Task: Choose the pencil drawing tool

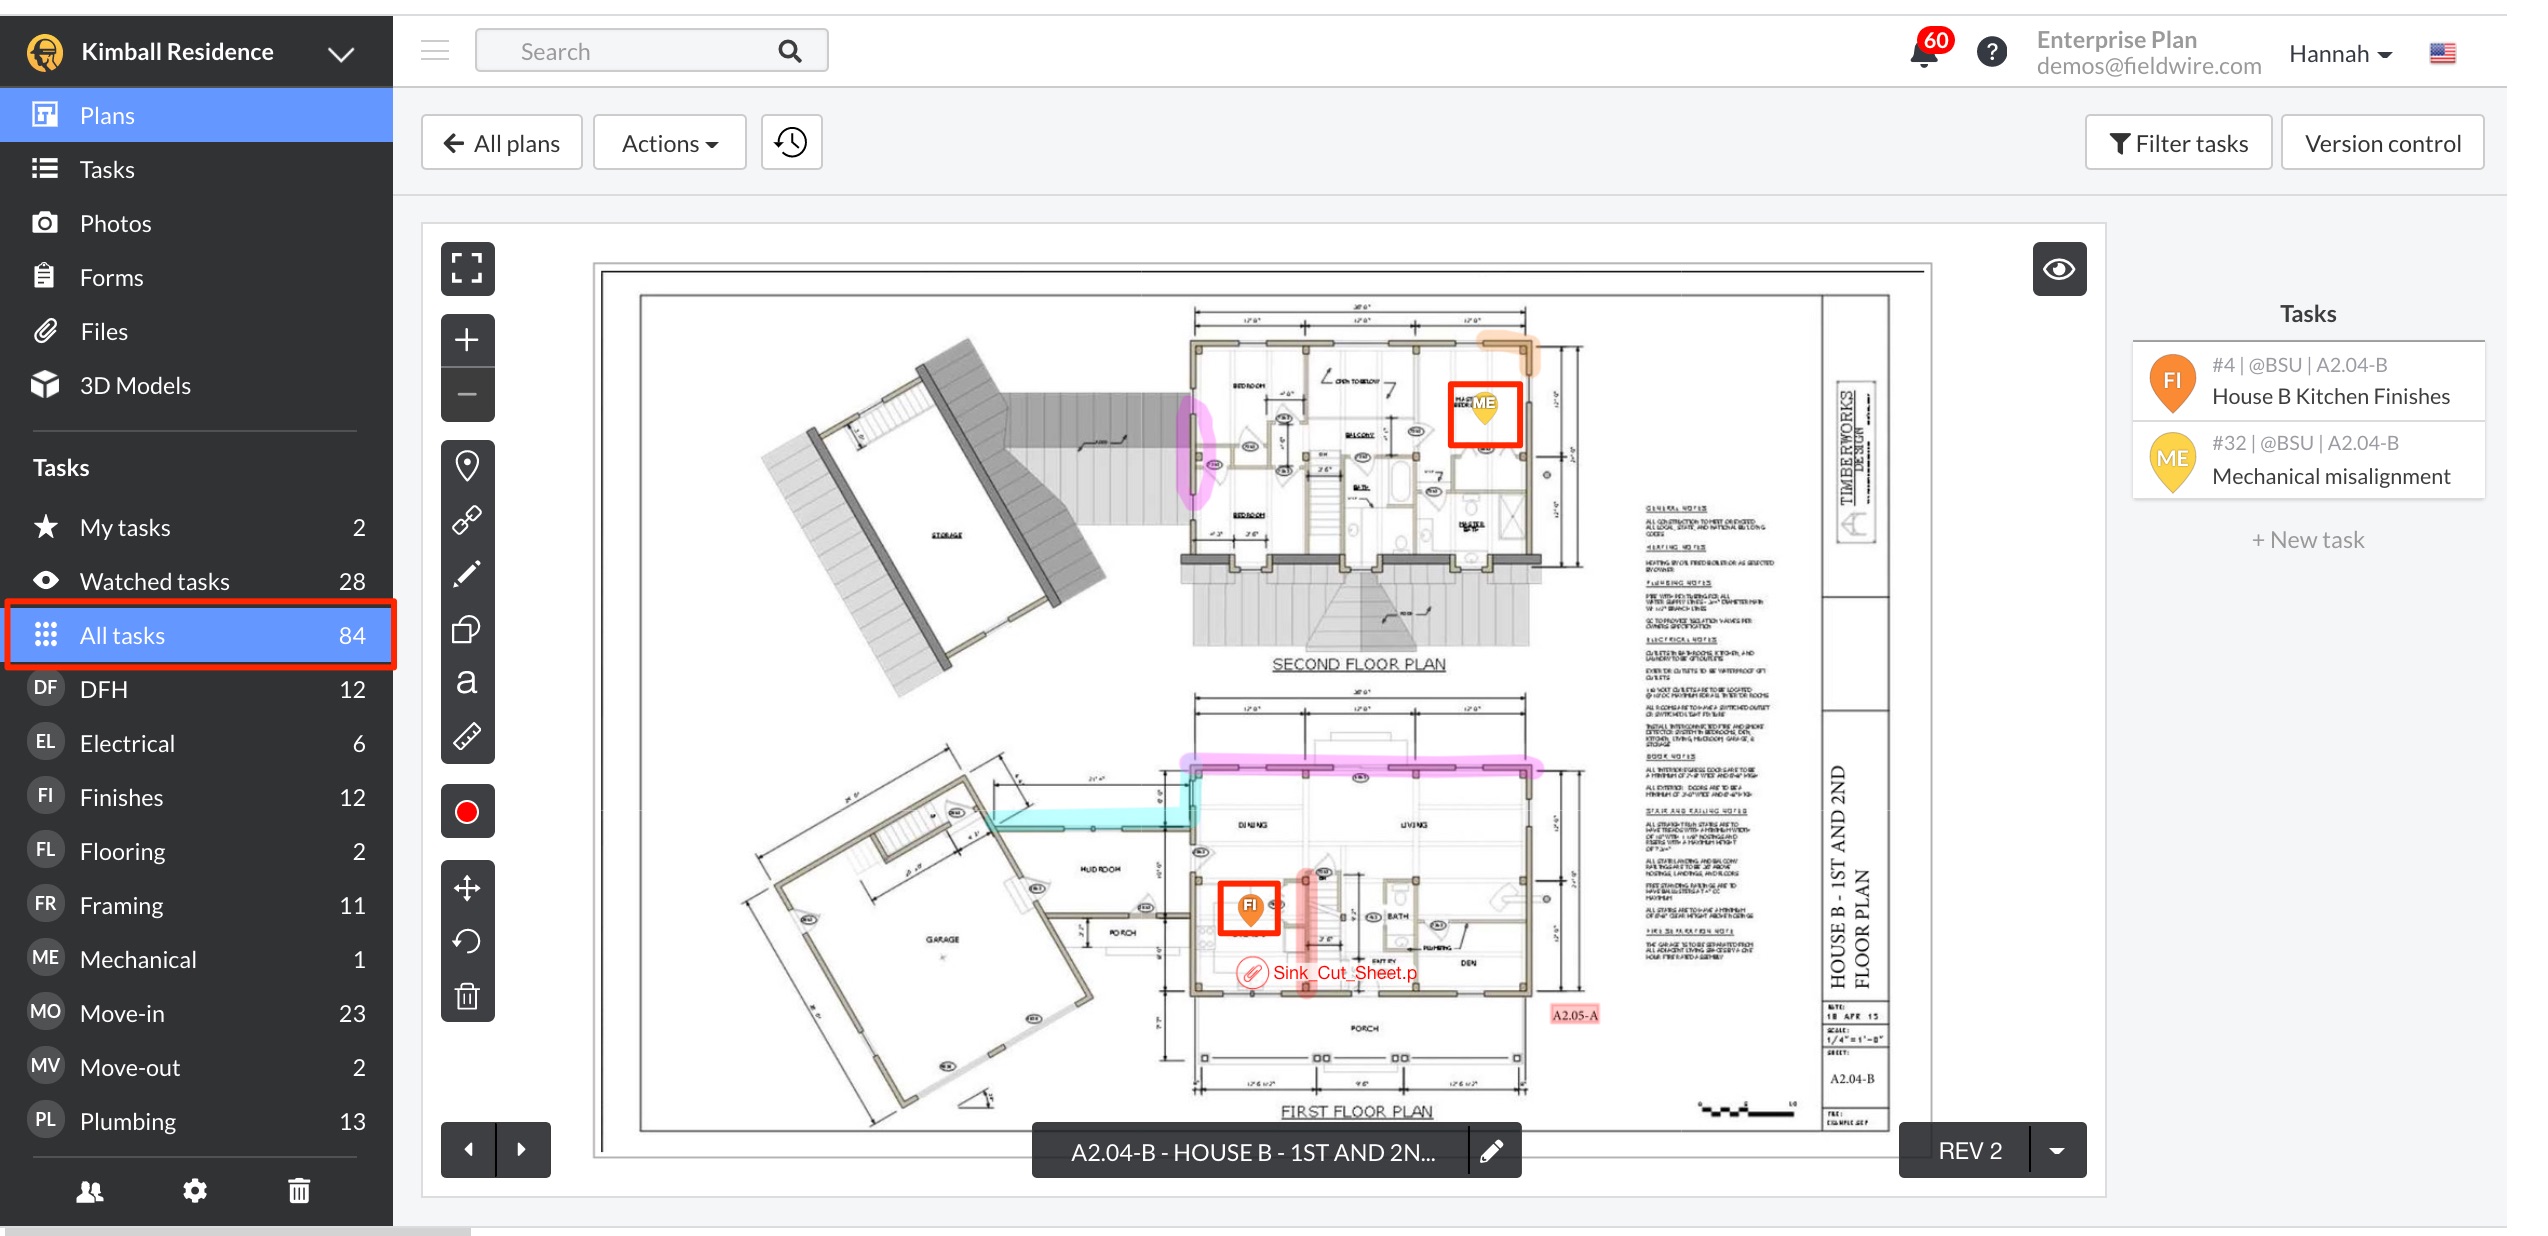Action: pos(467,574)
